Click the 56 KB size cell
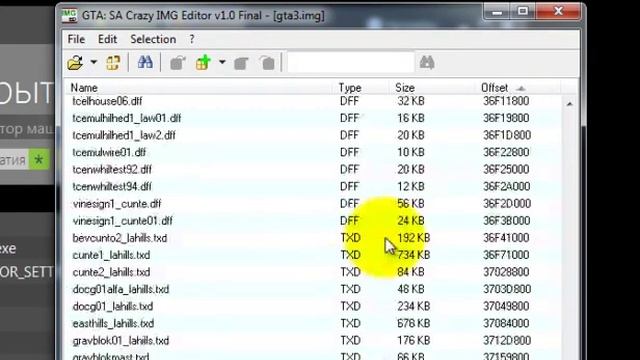 pos(411,204)
